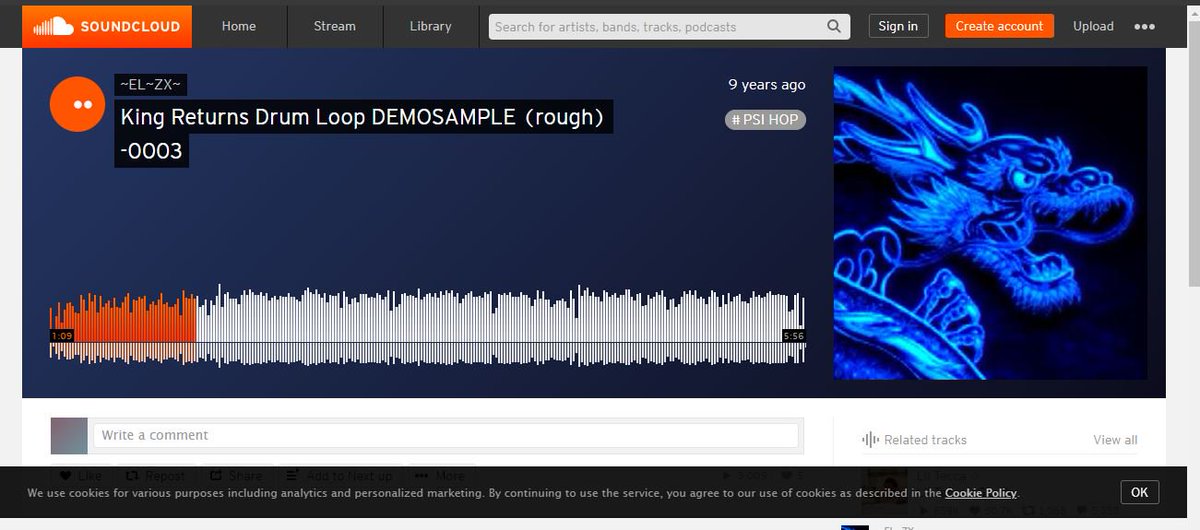Open the blue dragon artwork
Screen dimensions: 1200x530
[x=990, y=223]
